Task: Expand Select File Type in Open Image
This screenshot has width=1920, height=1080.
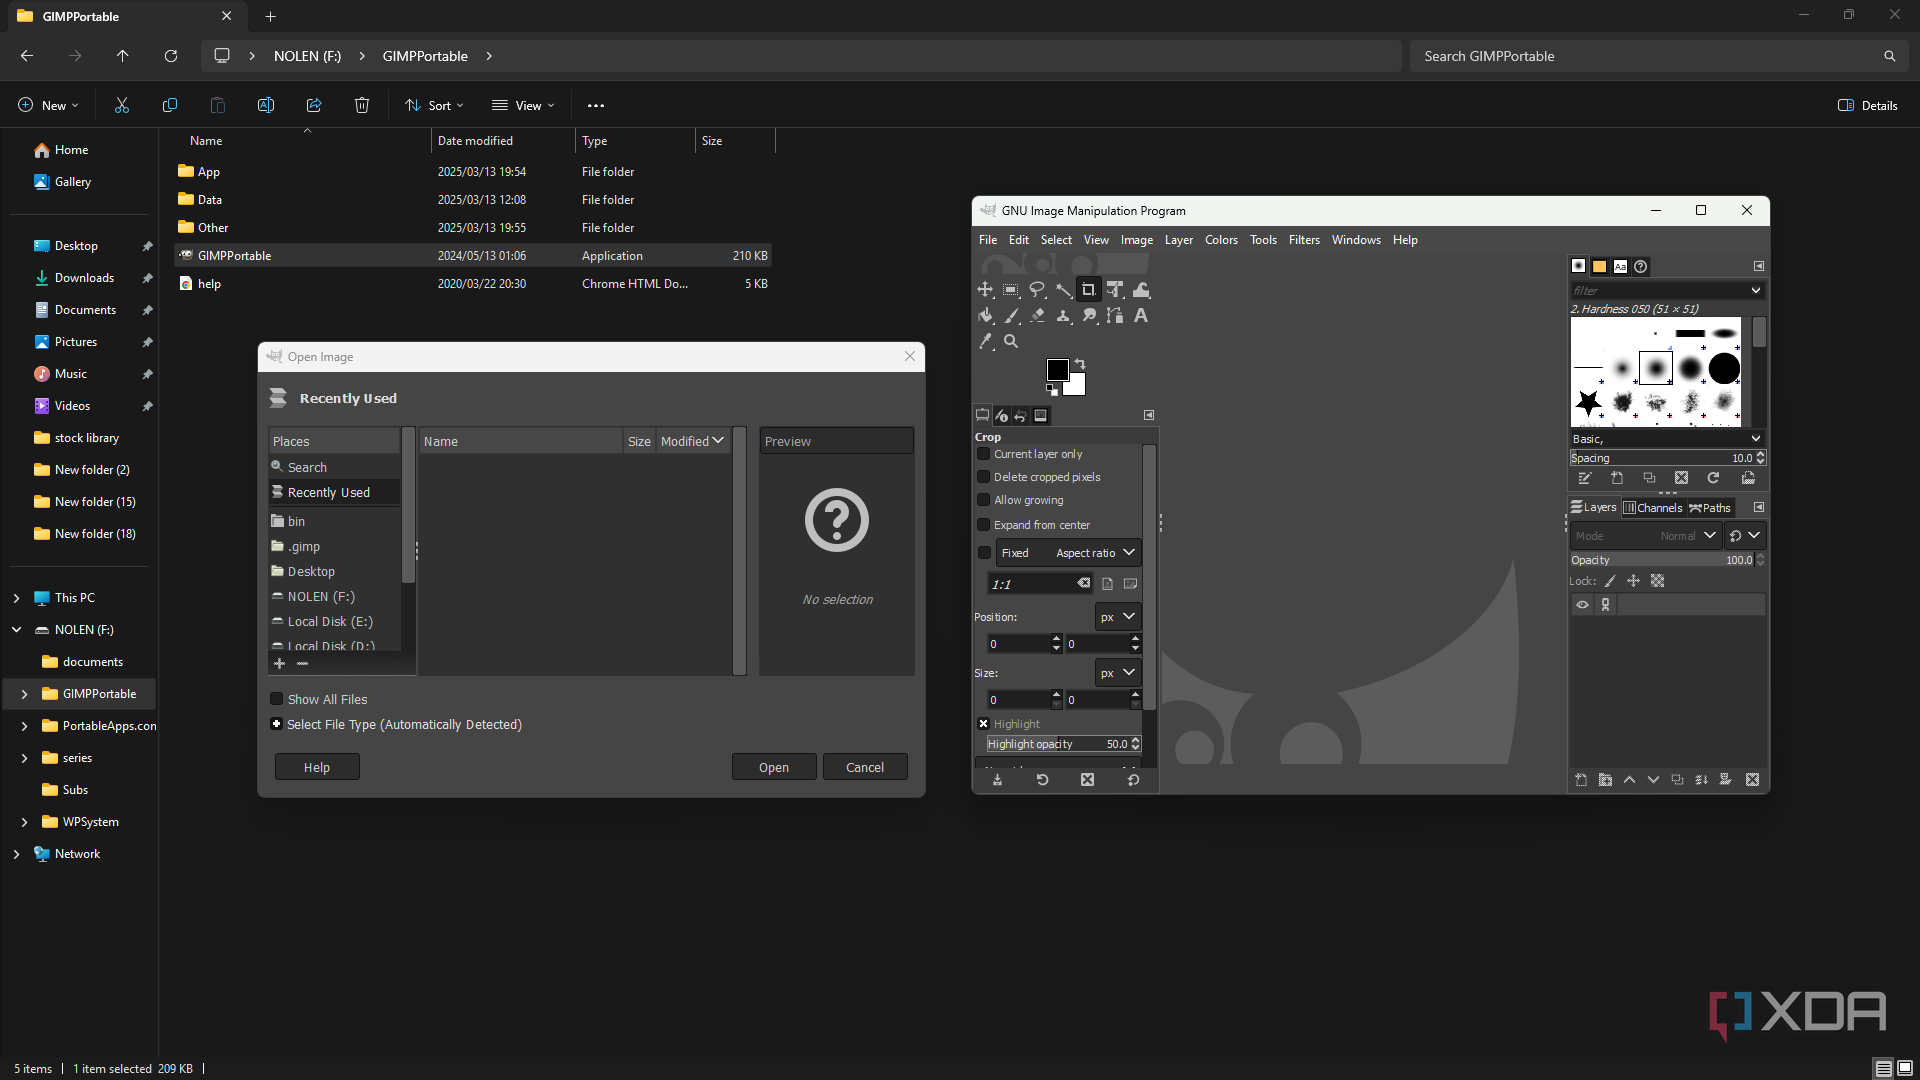Action: point(277,724)
